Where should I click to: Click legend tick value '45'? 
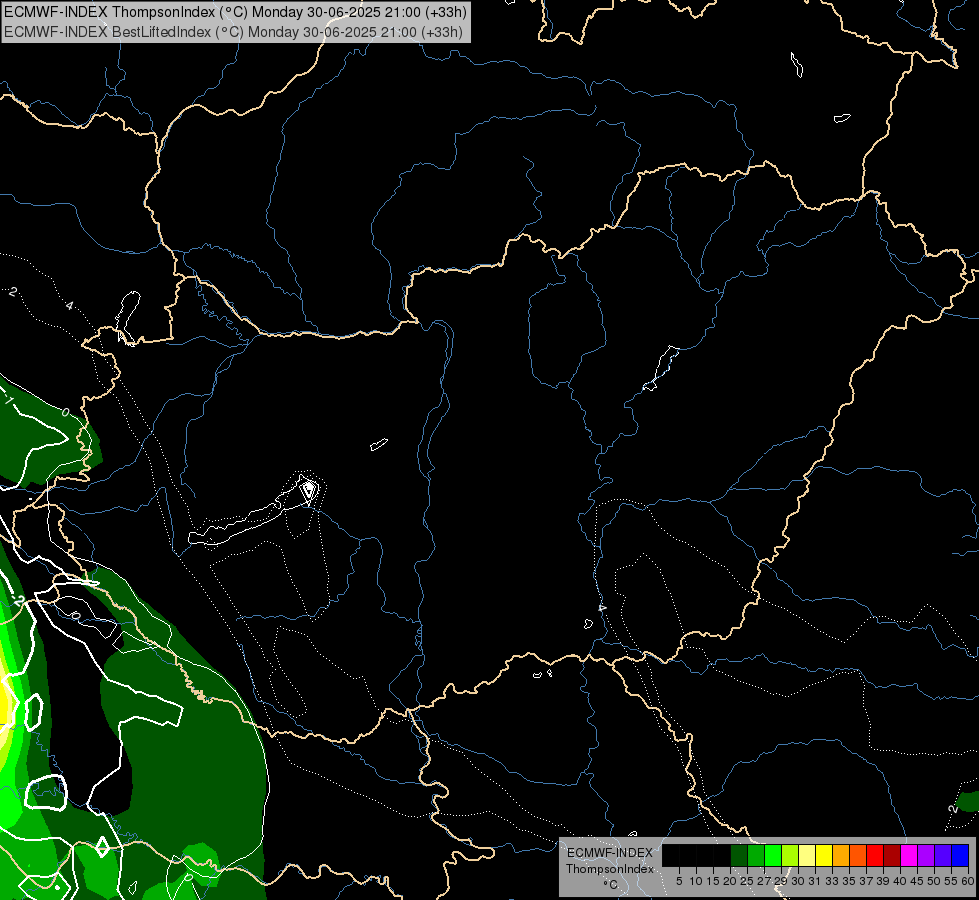(917, 881)
